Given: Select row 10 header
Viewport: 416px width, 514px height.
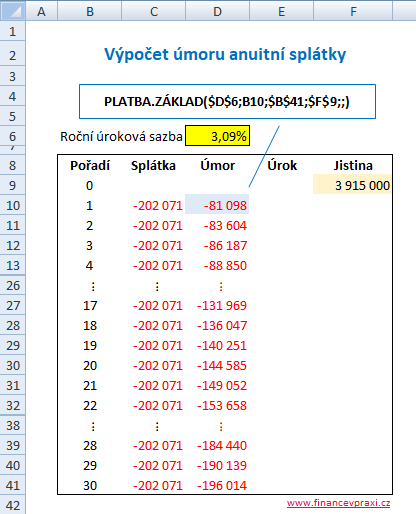Looking at the screenshot, I should (x=13, y=205).
